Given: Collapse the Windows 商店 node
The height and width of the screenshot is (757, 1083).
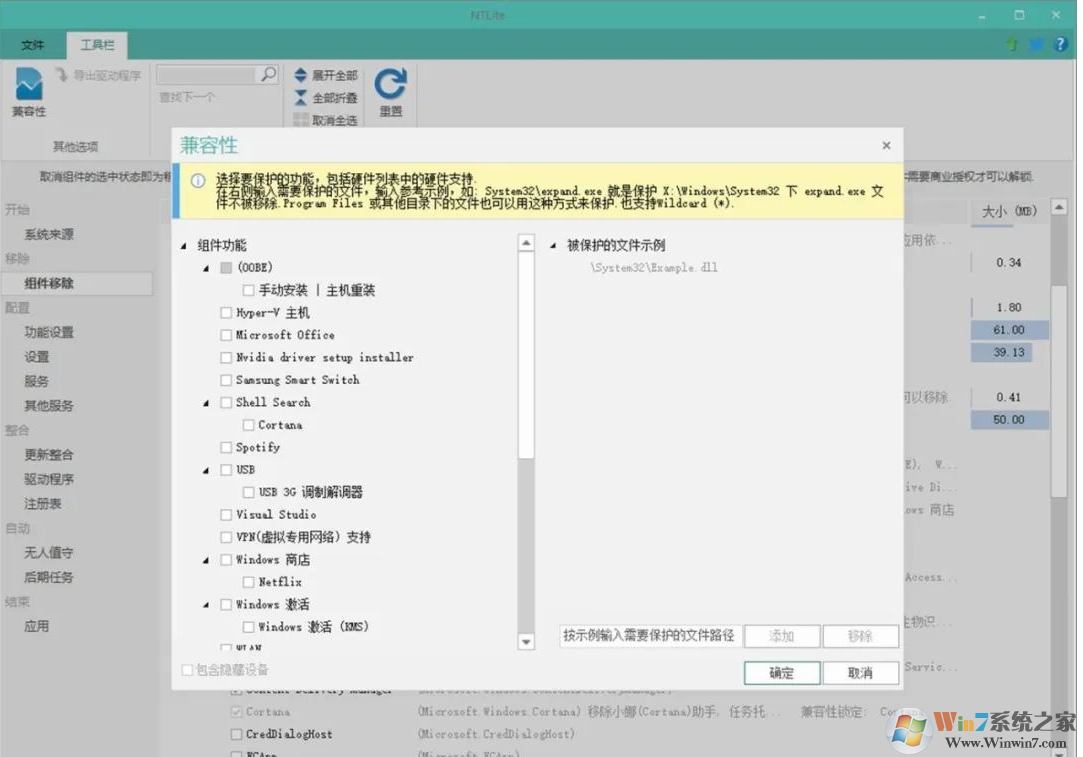Looking at the screenshot, I should pyautogui.click(x=206, y=560).
